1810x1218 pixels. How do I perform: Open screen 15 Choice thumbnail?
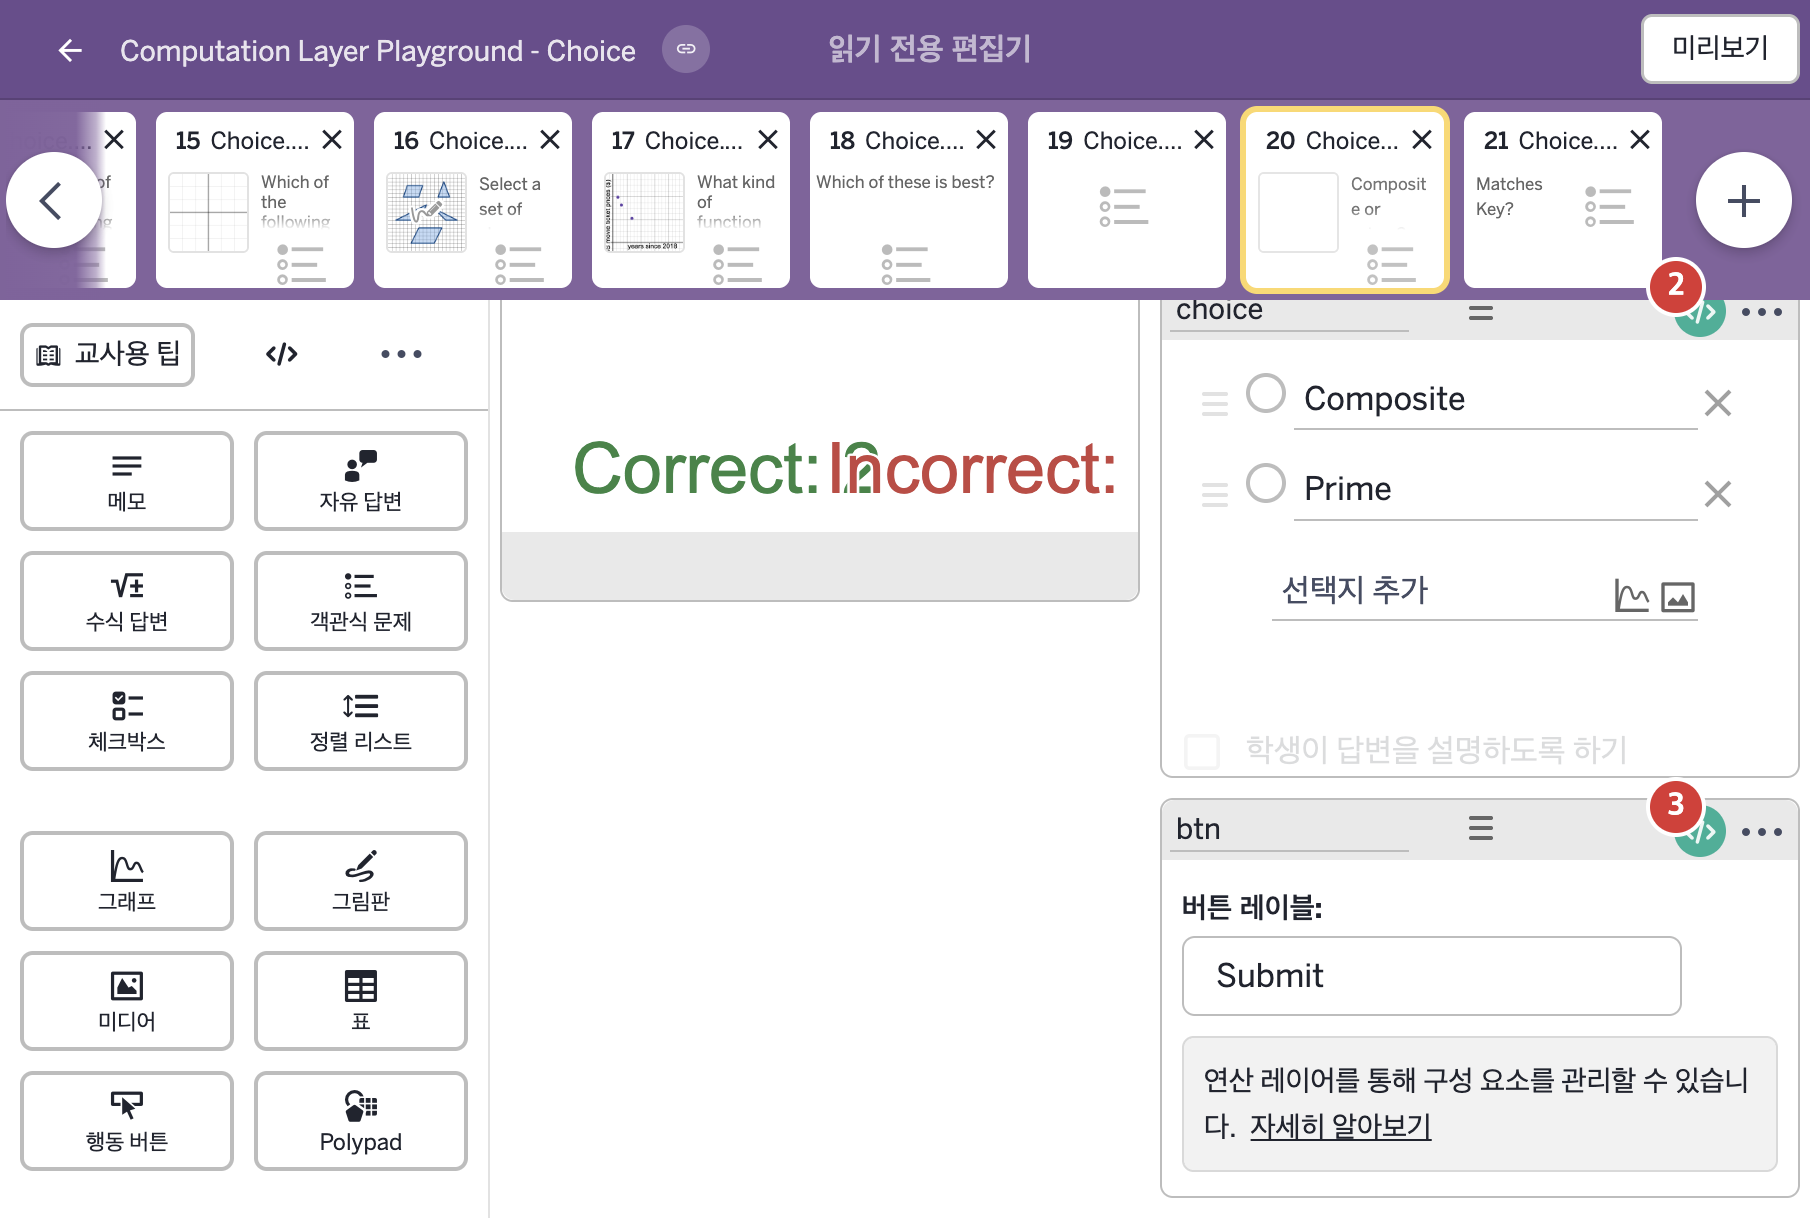pyautogui.click(x=255, y=200)
